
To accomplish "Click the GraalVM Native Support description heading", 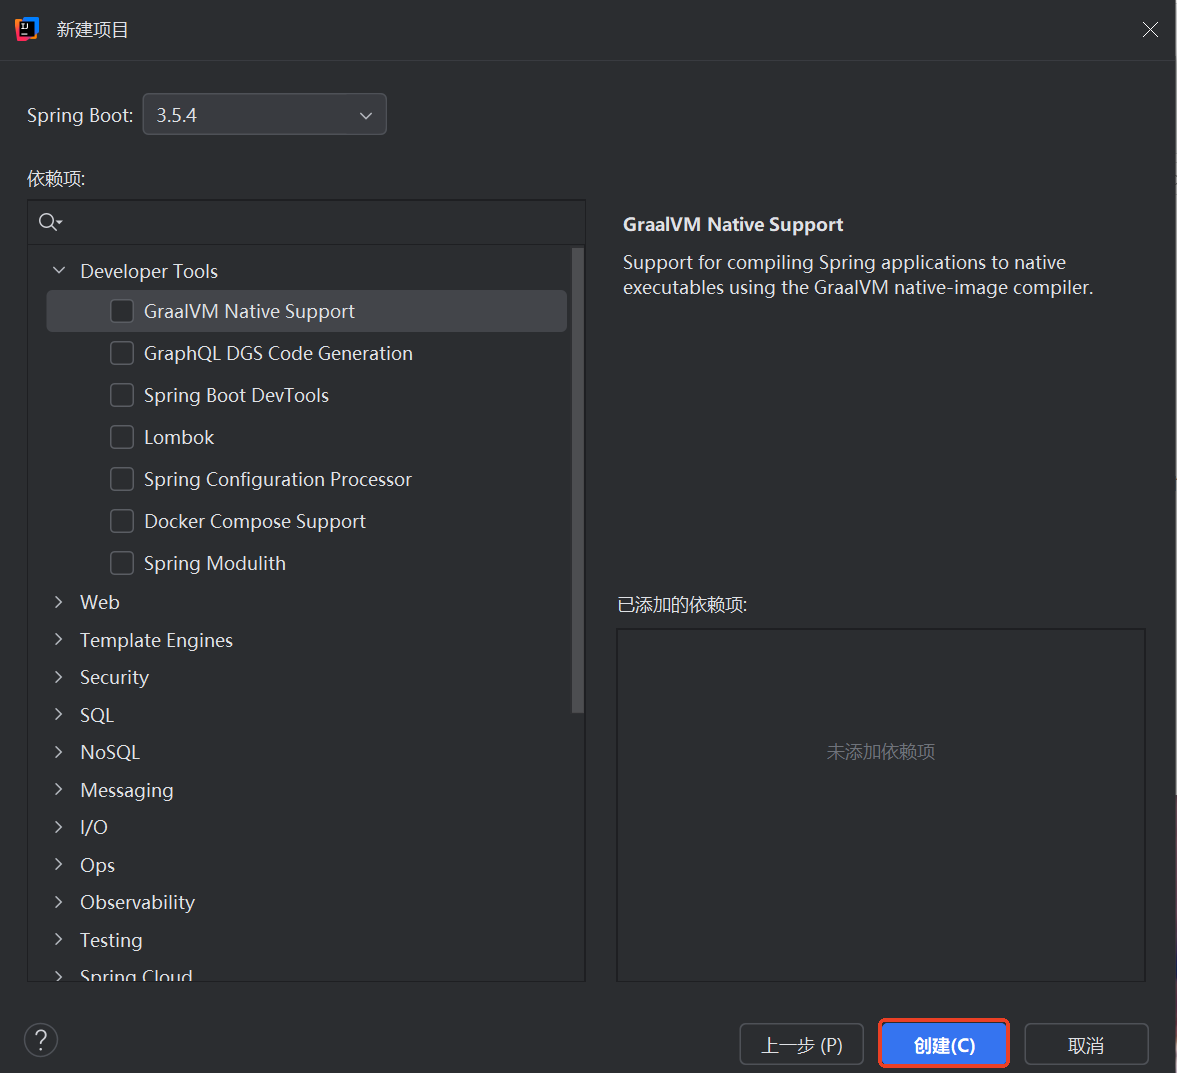I will point(733,225).
